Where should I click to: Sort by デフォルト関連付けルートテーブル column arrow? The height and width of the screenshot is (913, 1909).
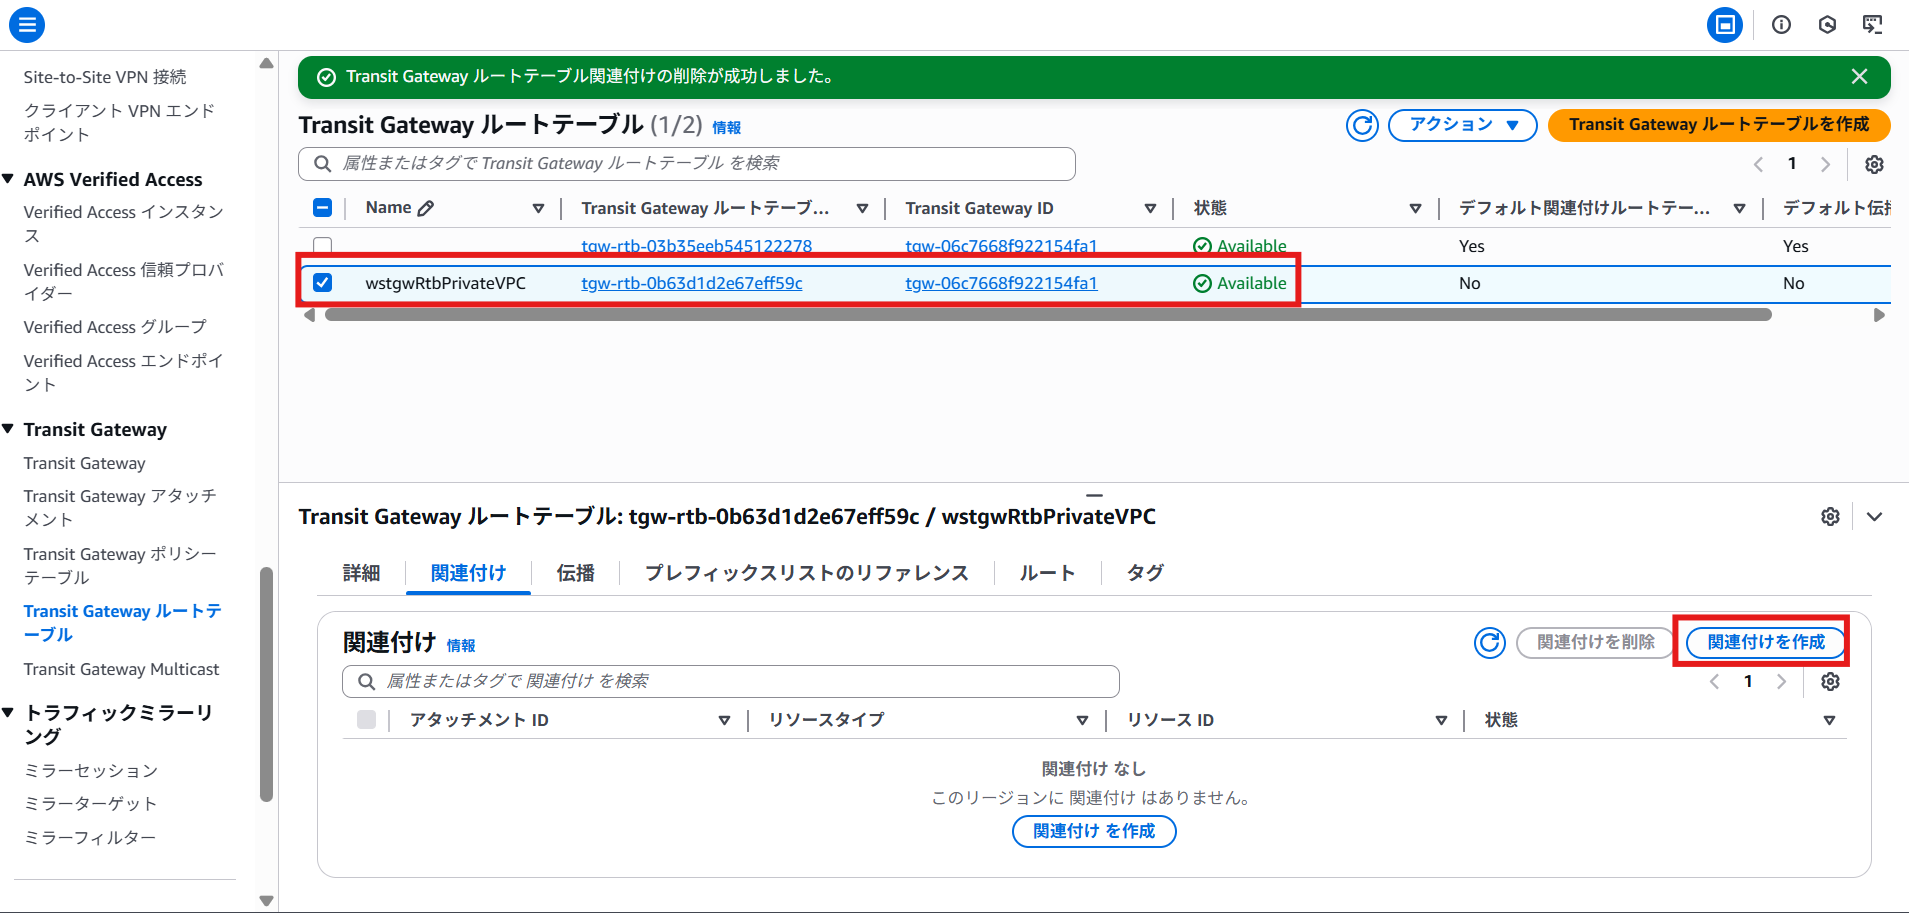coord(1739,208)
